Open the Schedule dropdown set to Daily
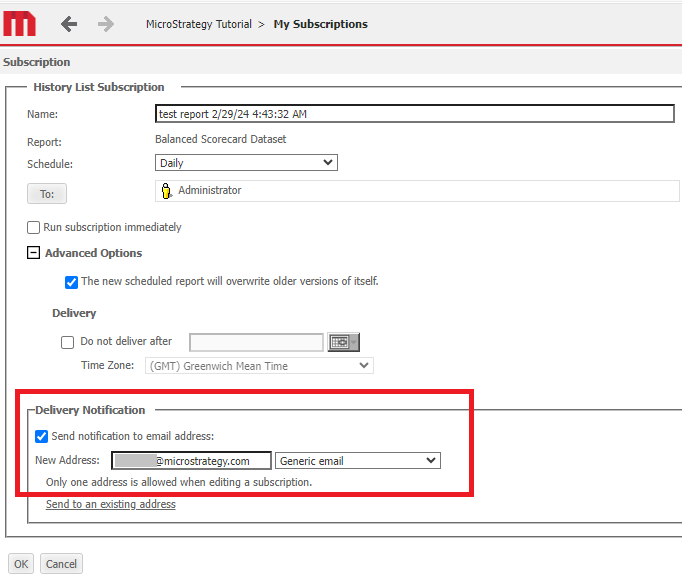The width and height of the screenshot is (682, 577). pyautogui.click(x=246, y=163)
